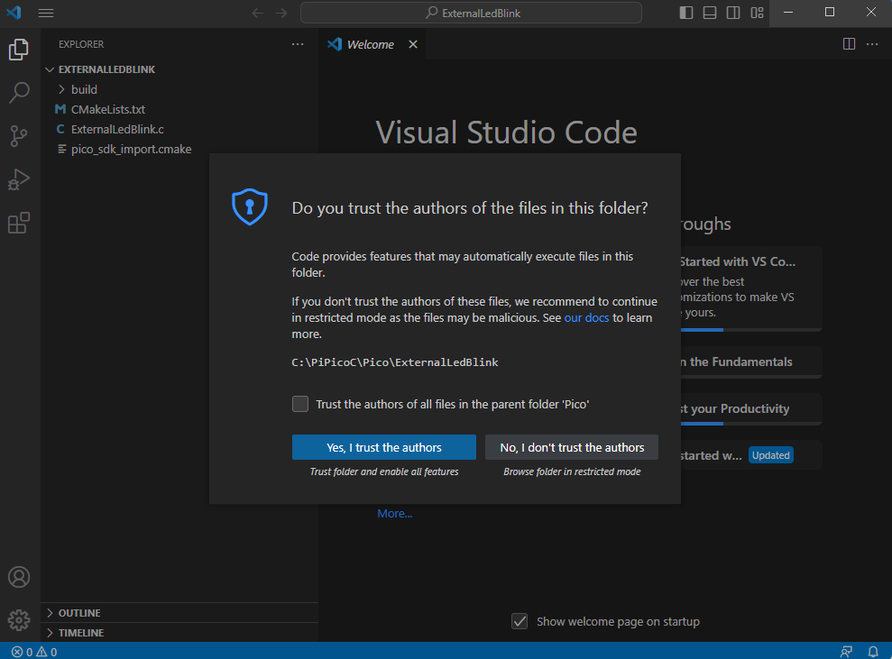Go forward with the right arrow
Screen dimensions: 892x659
tap(282, 13)
